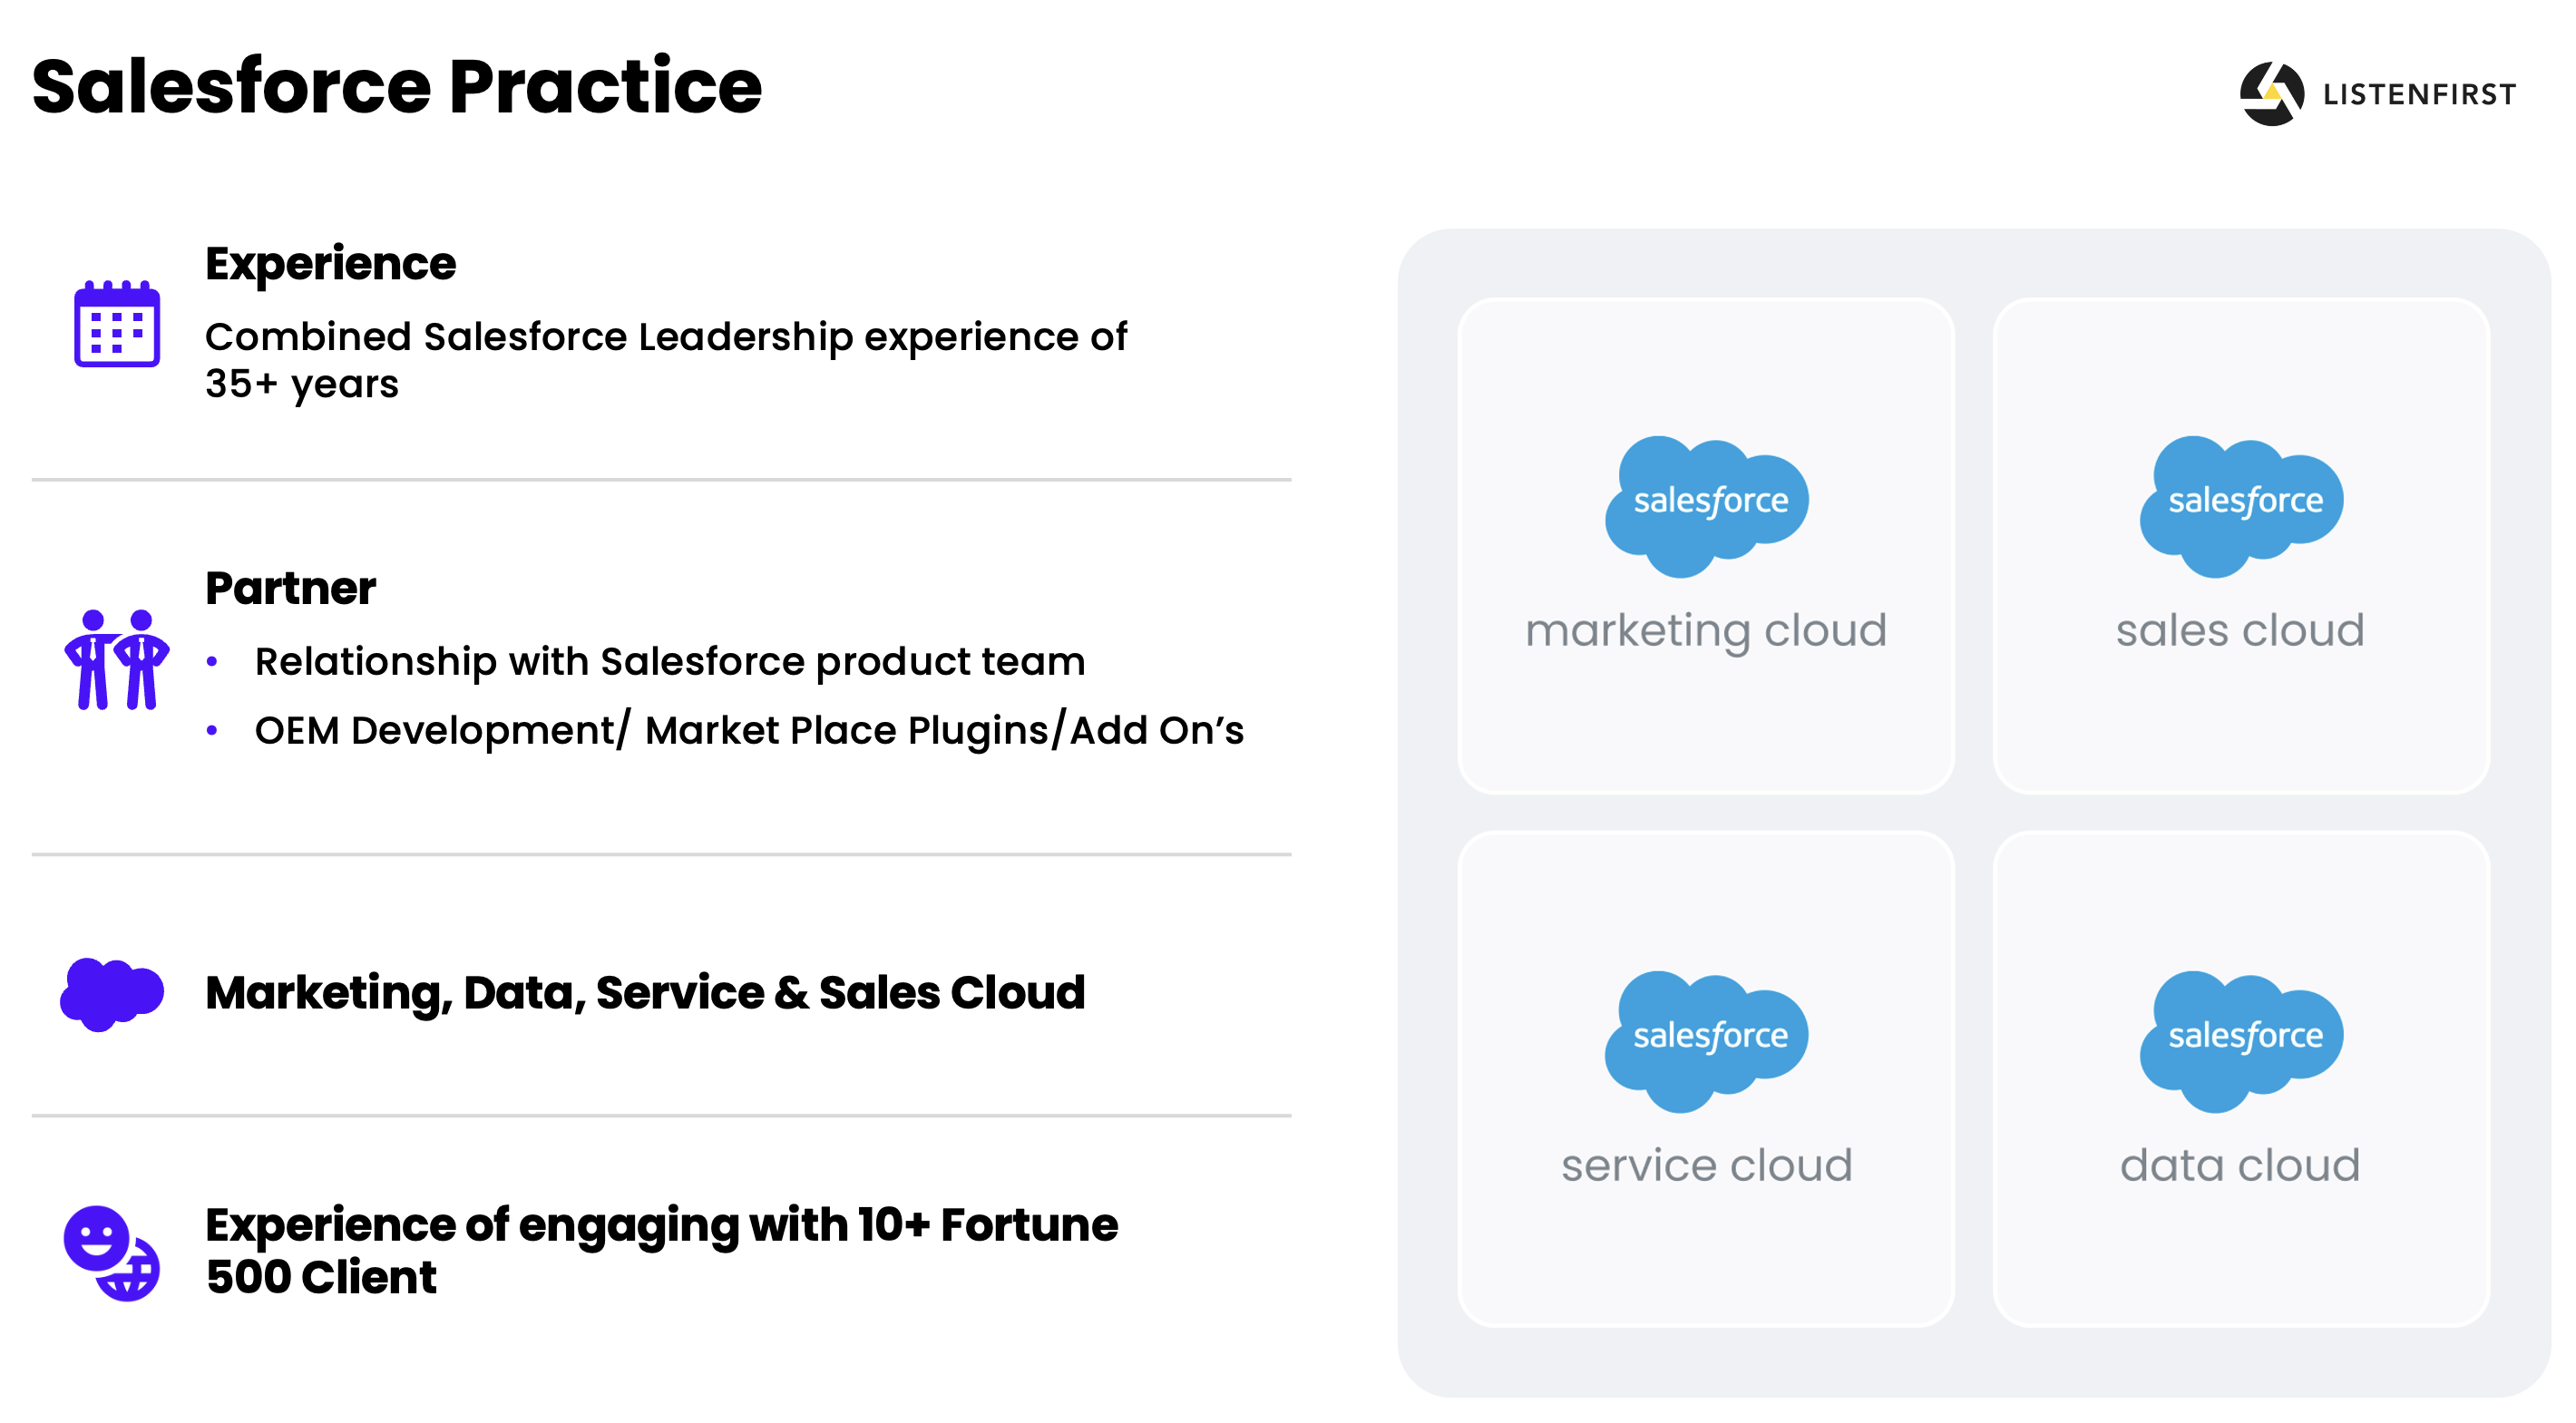Click the Salesforce Practice slide title

click(x=397, y=87)
